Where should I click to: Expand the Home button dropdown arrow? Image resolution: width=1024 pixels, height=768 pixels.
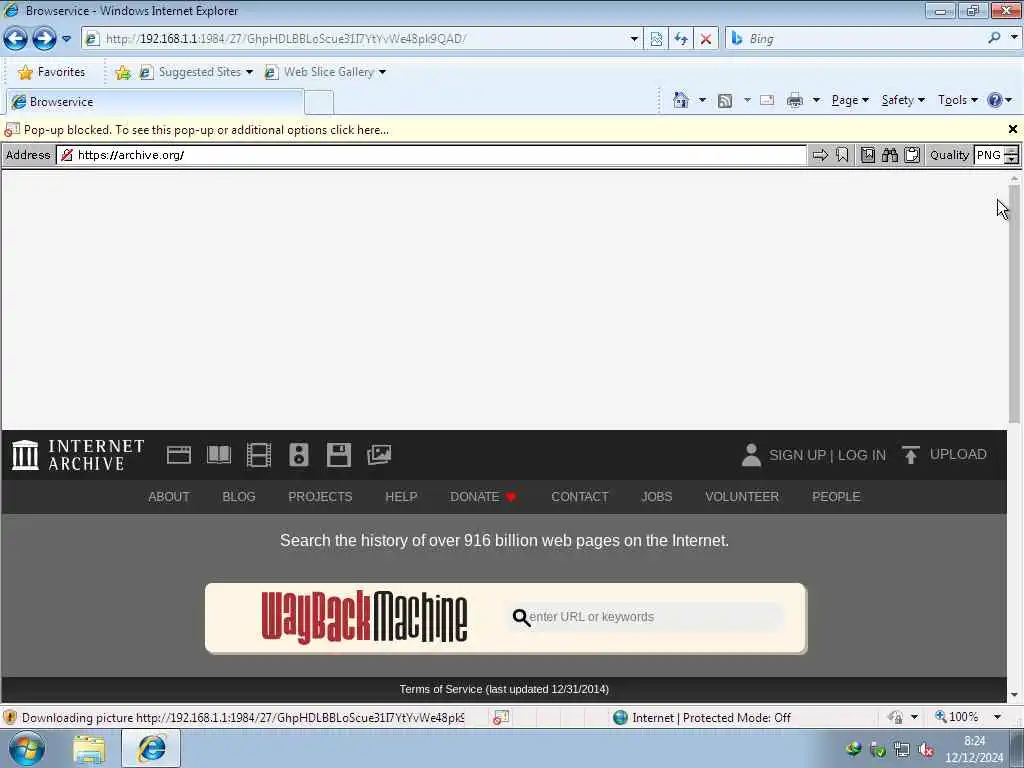point(702,100)
